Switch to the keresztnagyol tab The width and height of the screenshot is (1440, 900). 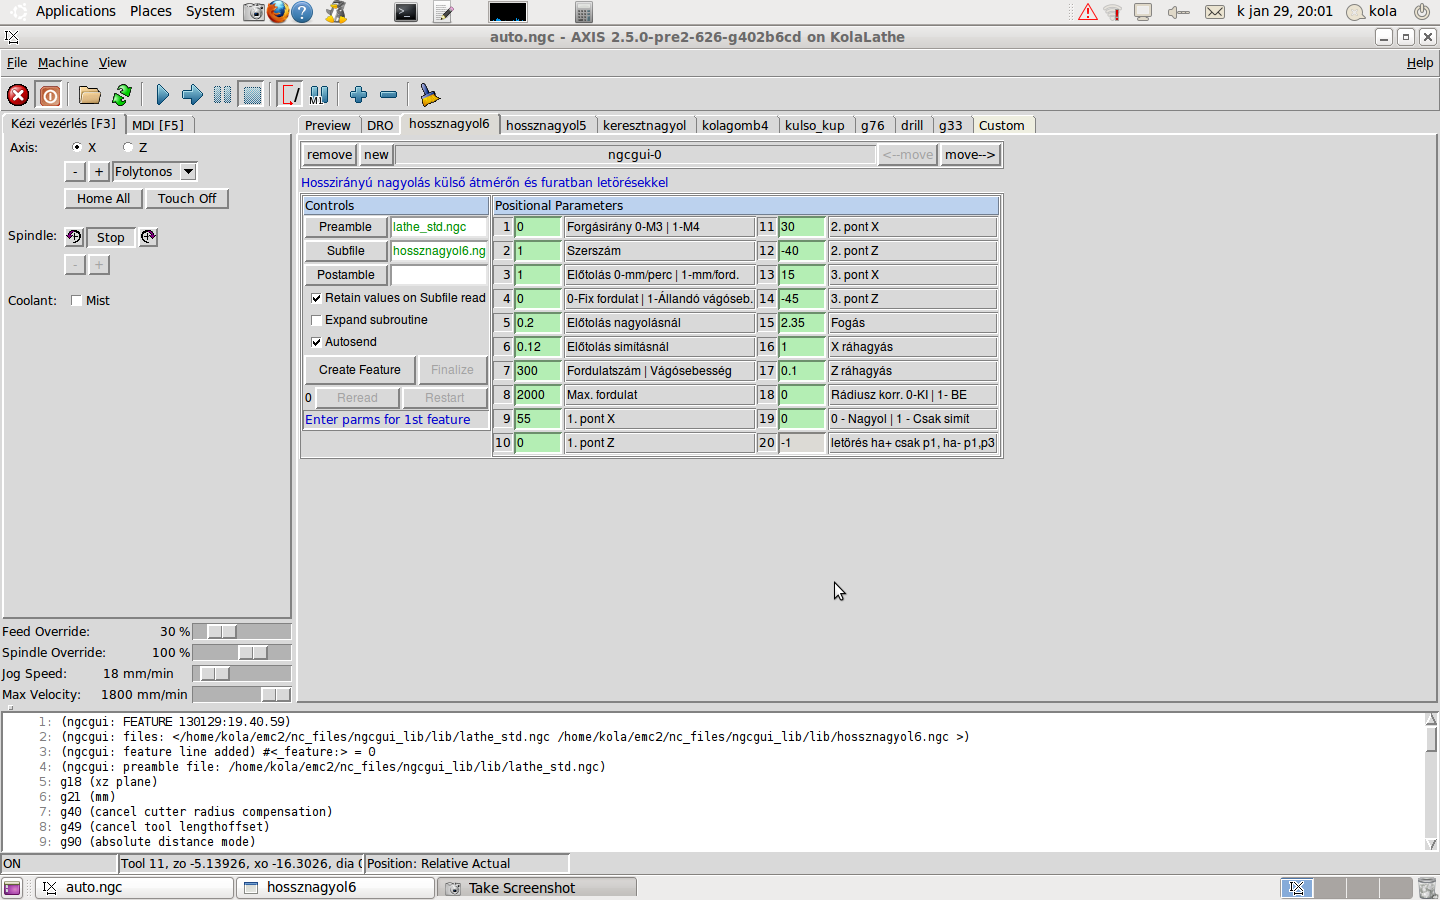point(644,125)
